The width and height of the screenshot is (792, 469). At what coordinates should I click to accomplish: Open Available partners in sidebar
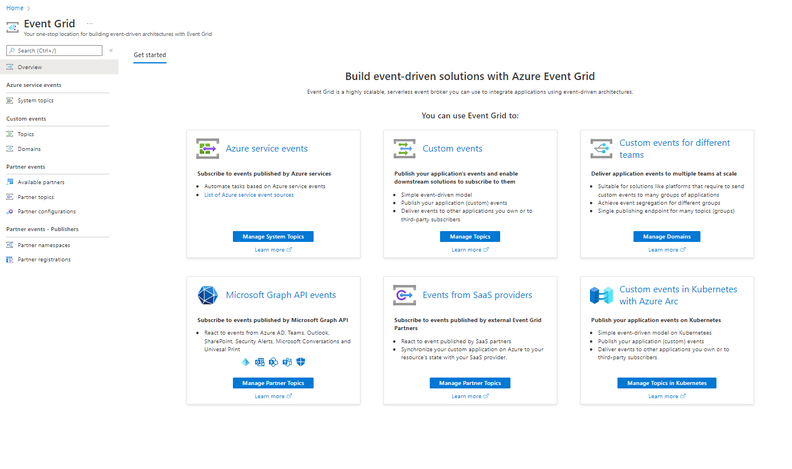pos(41,182)
